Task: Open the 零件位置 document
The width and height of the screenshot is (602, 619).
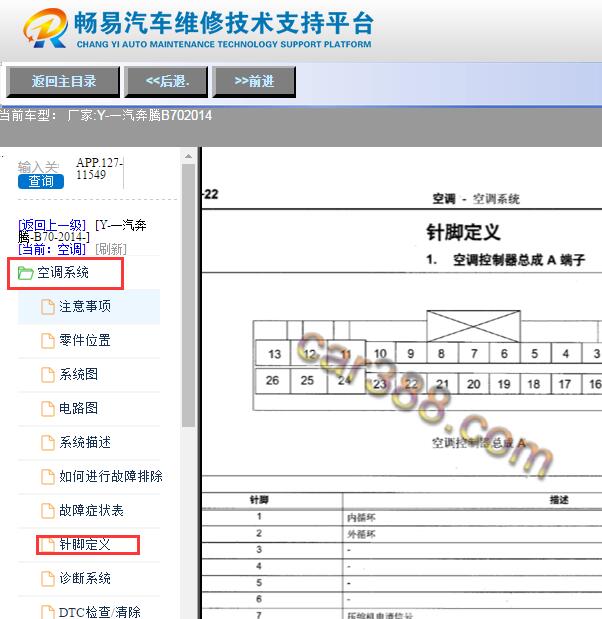Action: (x=85, y=340)
